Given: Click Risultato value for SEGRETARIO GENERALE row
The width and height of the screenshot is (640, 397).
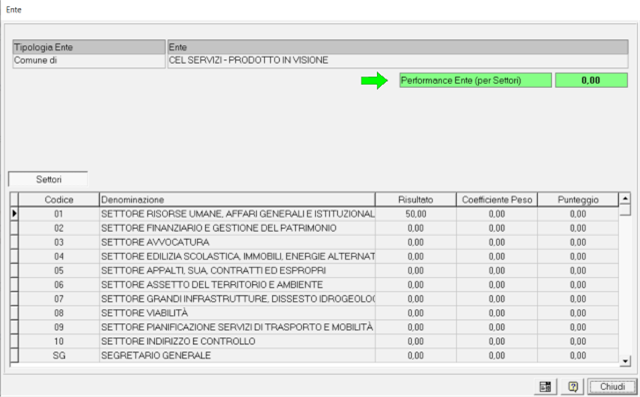Looking at the screenshot, I should click(x=416, y=355).
